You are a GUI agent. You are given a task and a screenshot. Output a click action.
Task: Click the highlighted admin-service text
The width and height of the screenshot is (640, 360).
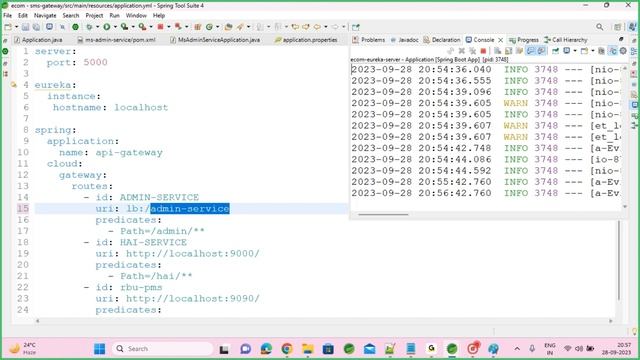tap(190, 209)
